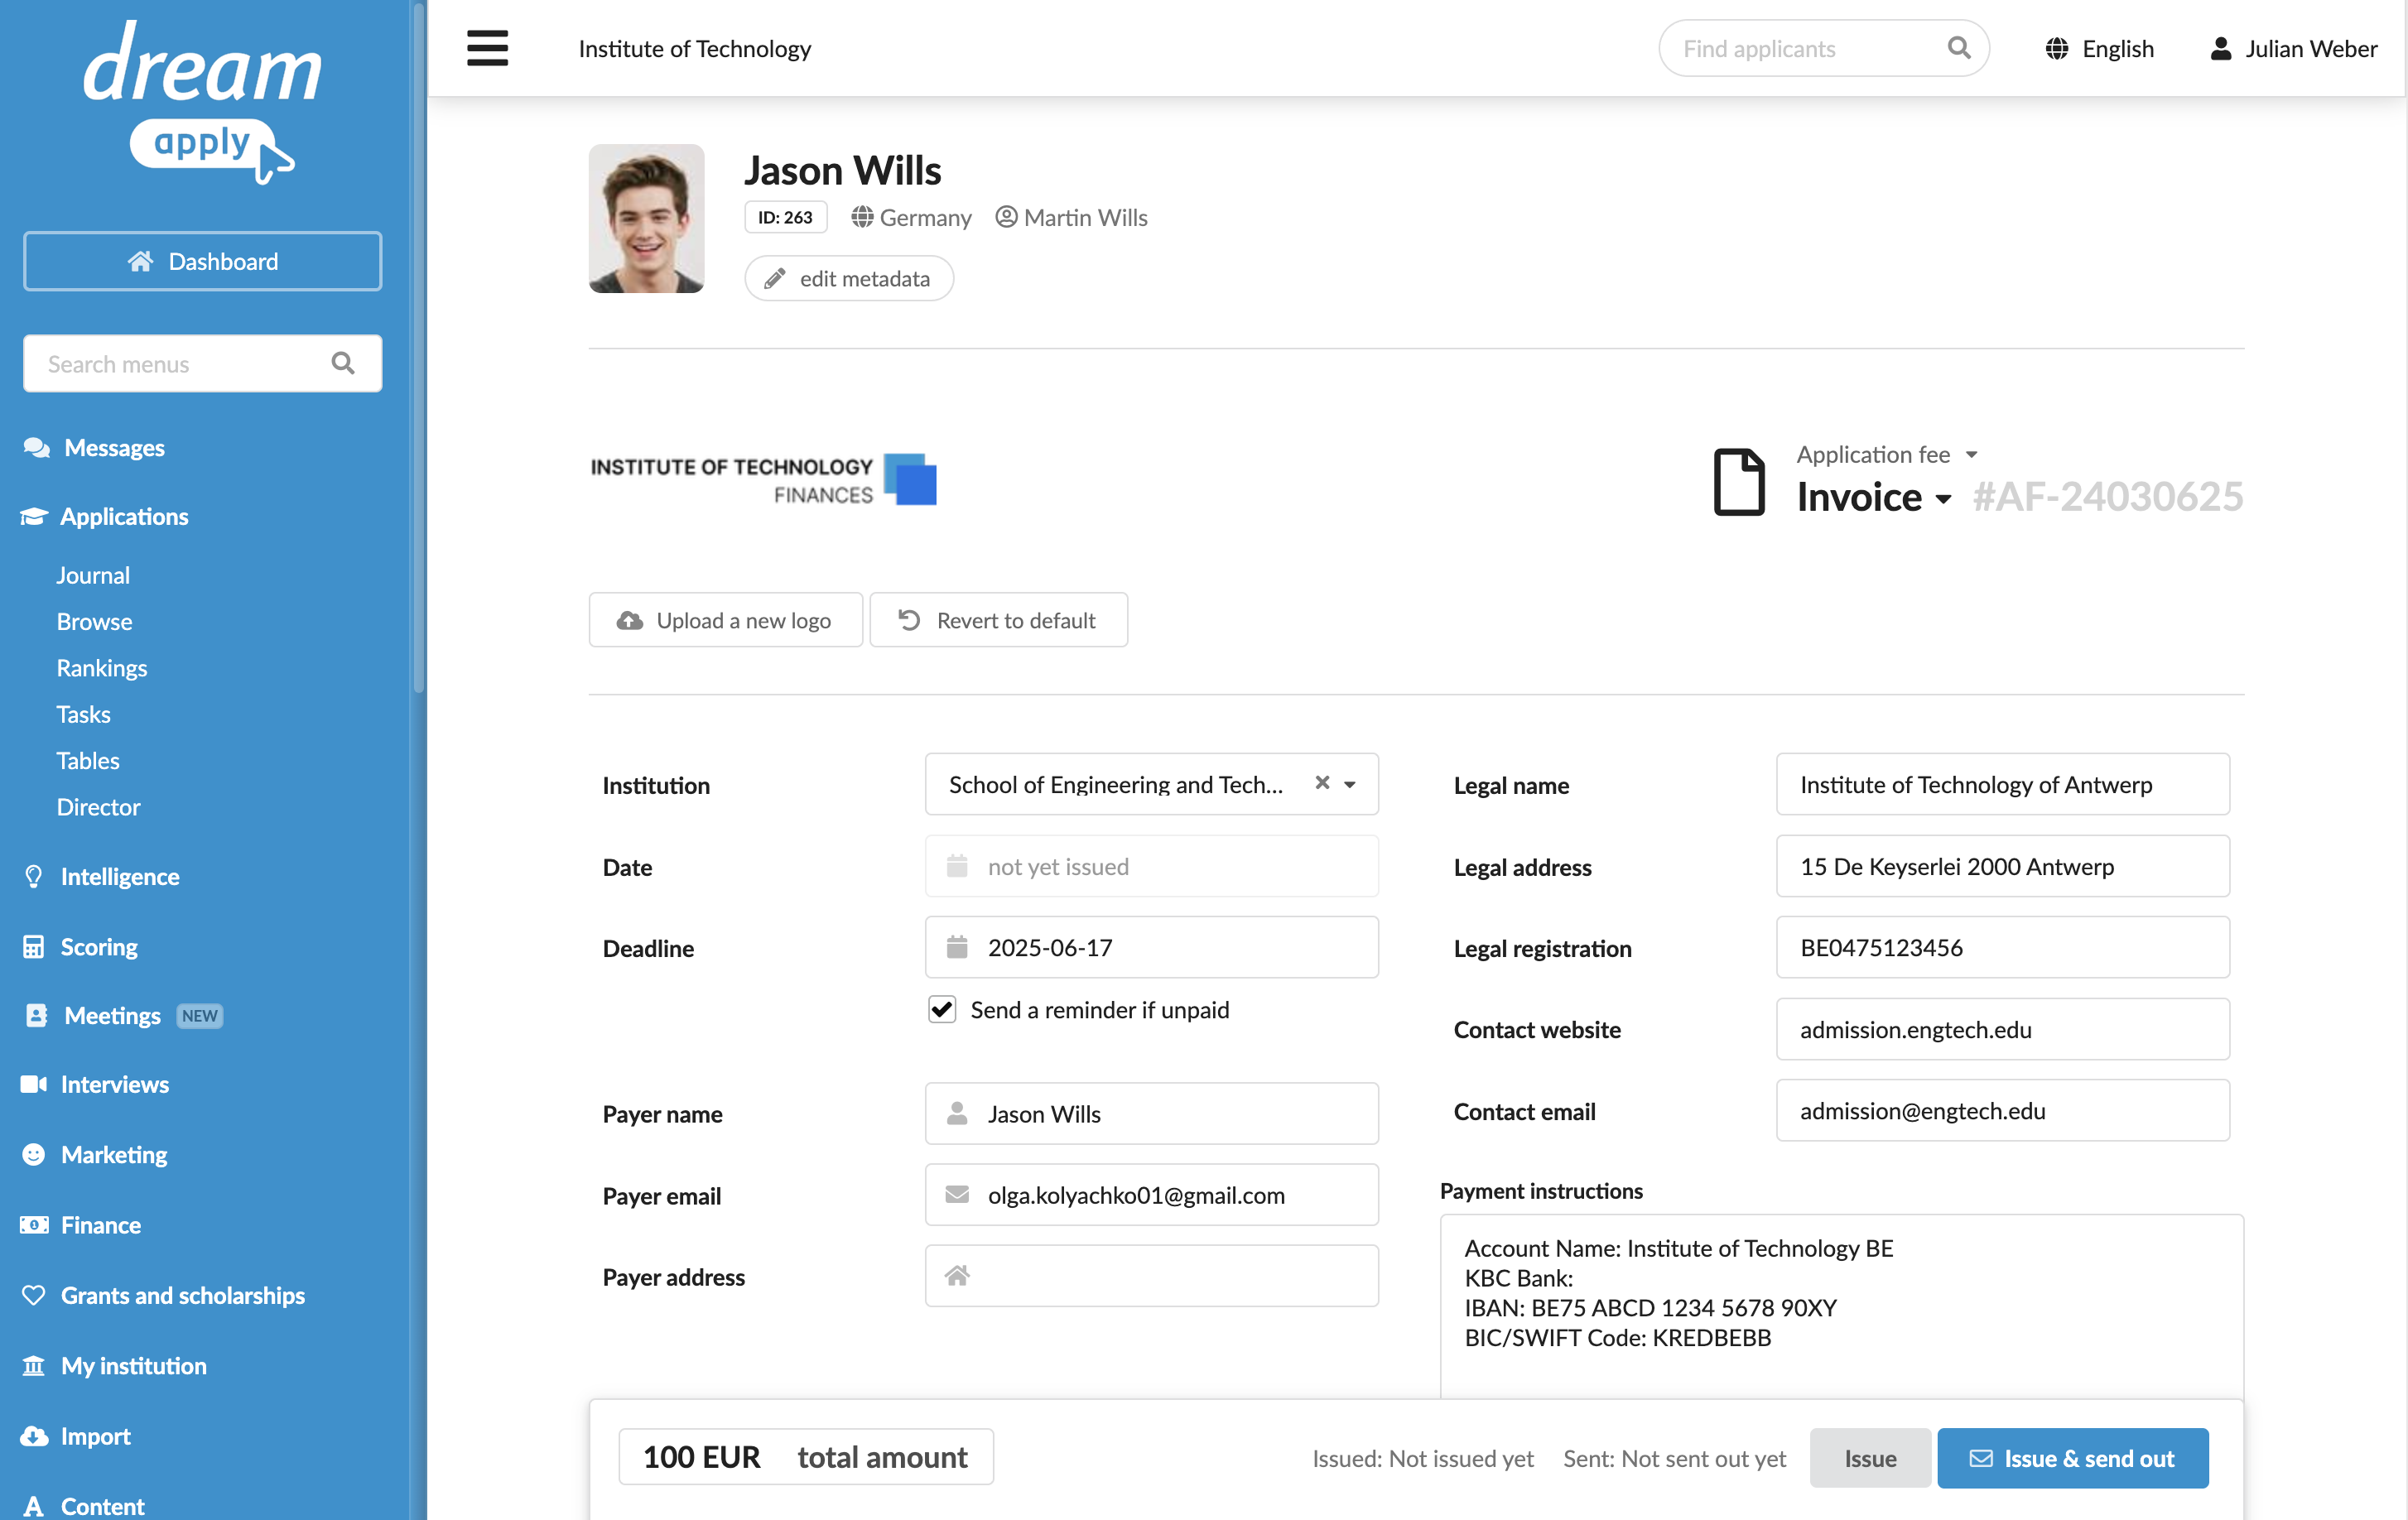Image resolution: width=2408 pixels, height=1520 pixels.
Task: Open Director under Applications
Action: click(x=98, y=806)
